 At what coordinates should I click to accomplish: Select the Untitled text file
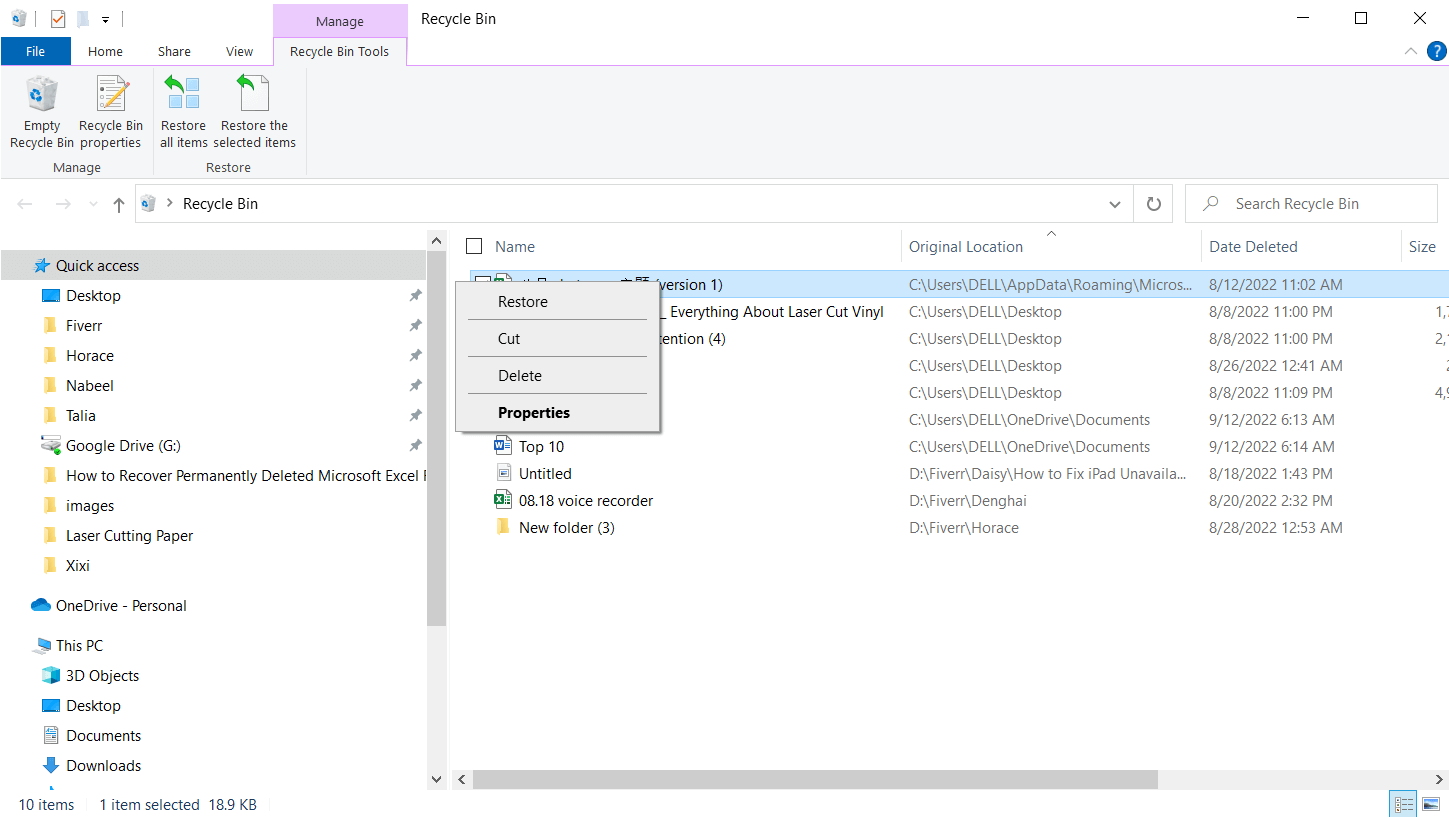545,474
